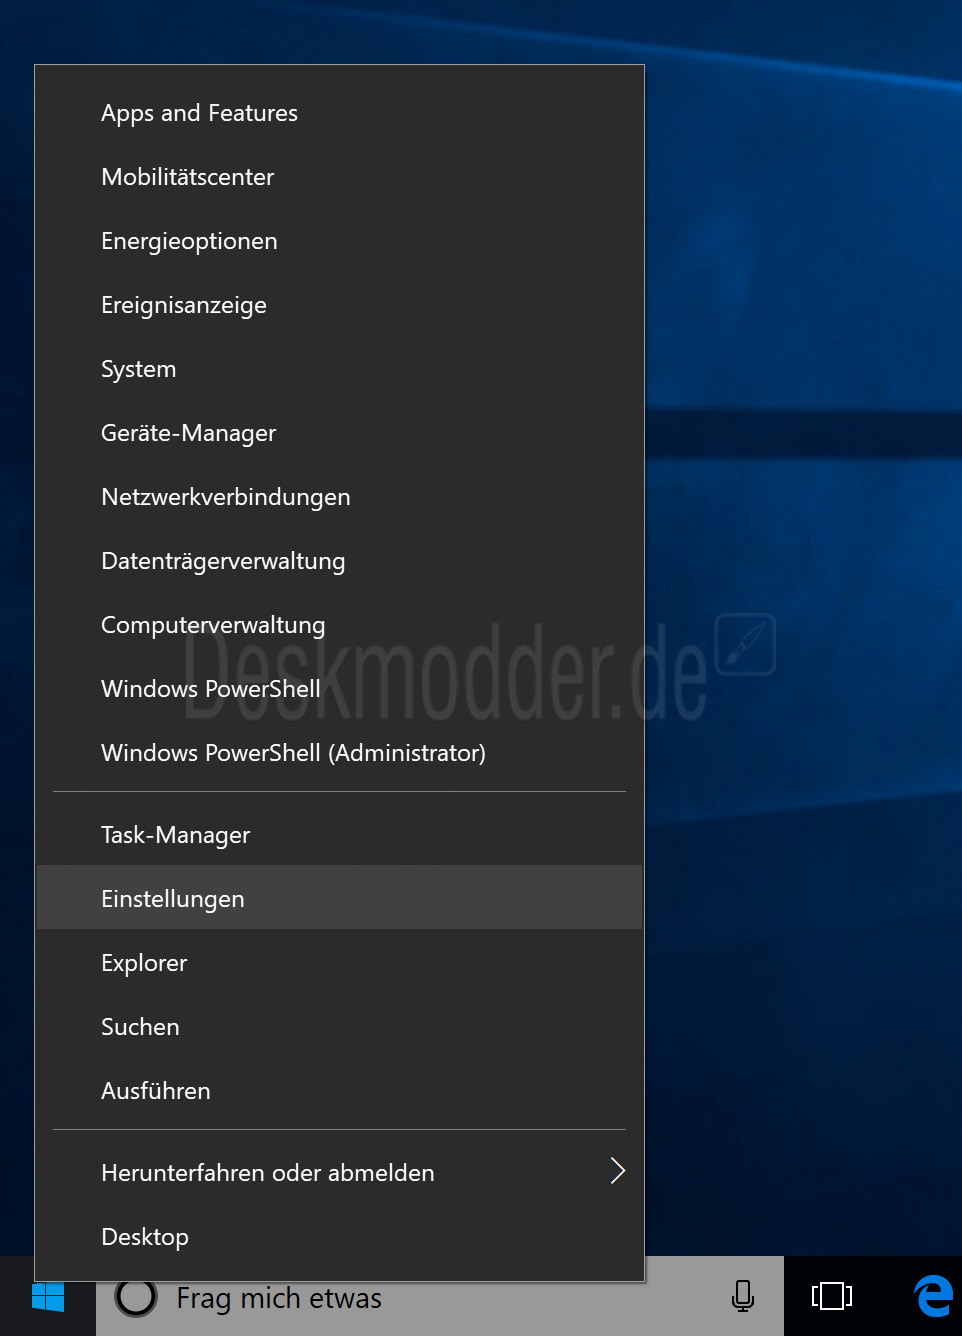Image resolution: width=962 pixels, height=1336 pixels.
Task: Launch Microsoft Edge from the taskbar
Action: (x=933, y=1296)
